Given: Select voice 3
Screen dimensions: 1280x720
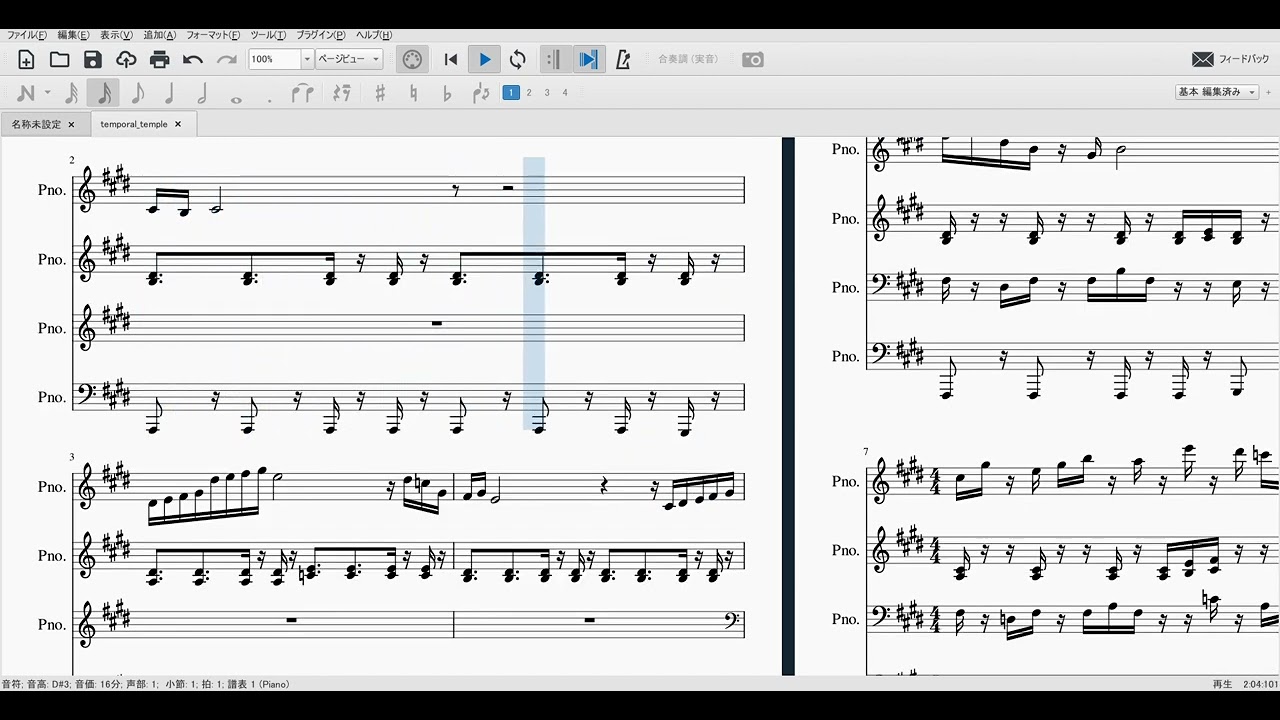Looking at the screenshot, I should click(547, 93).
